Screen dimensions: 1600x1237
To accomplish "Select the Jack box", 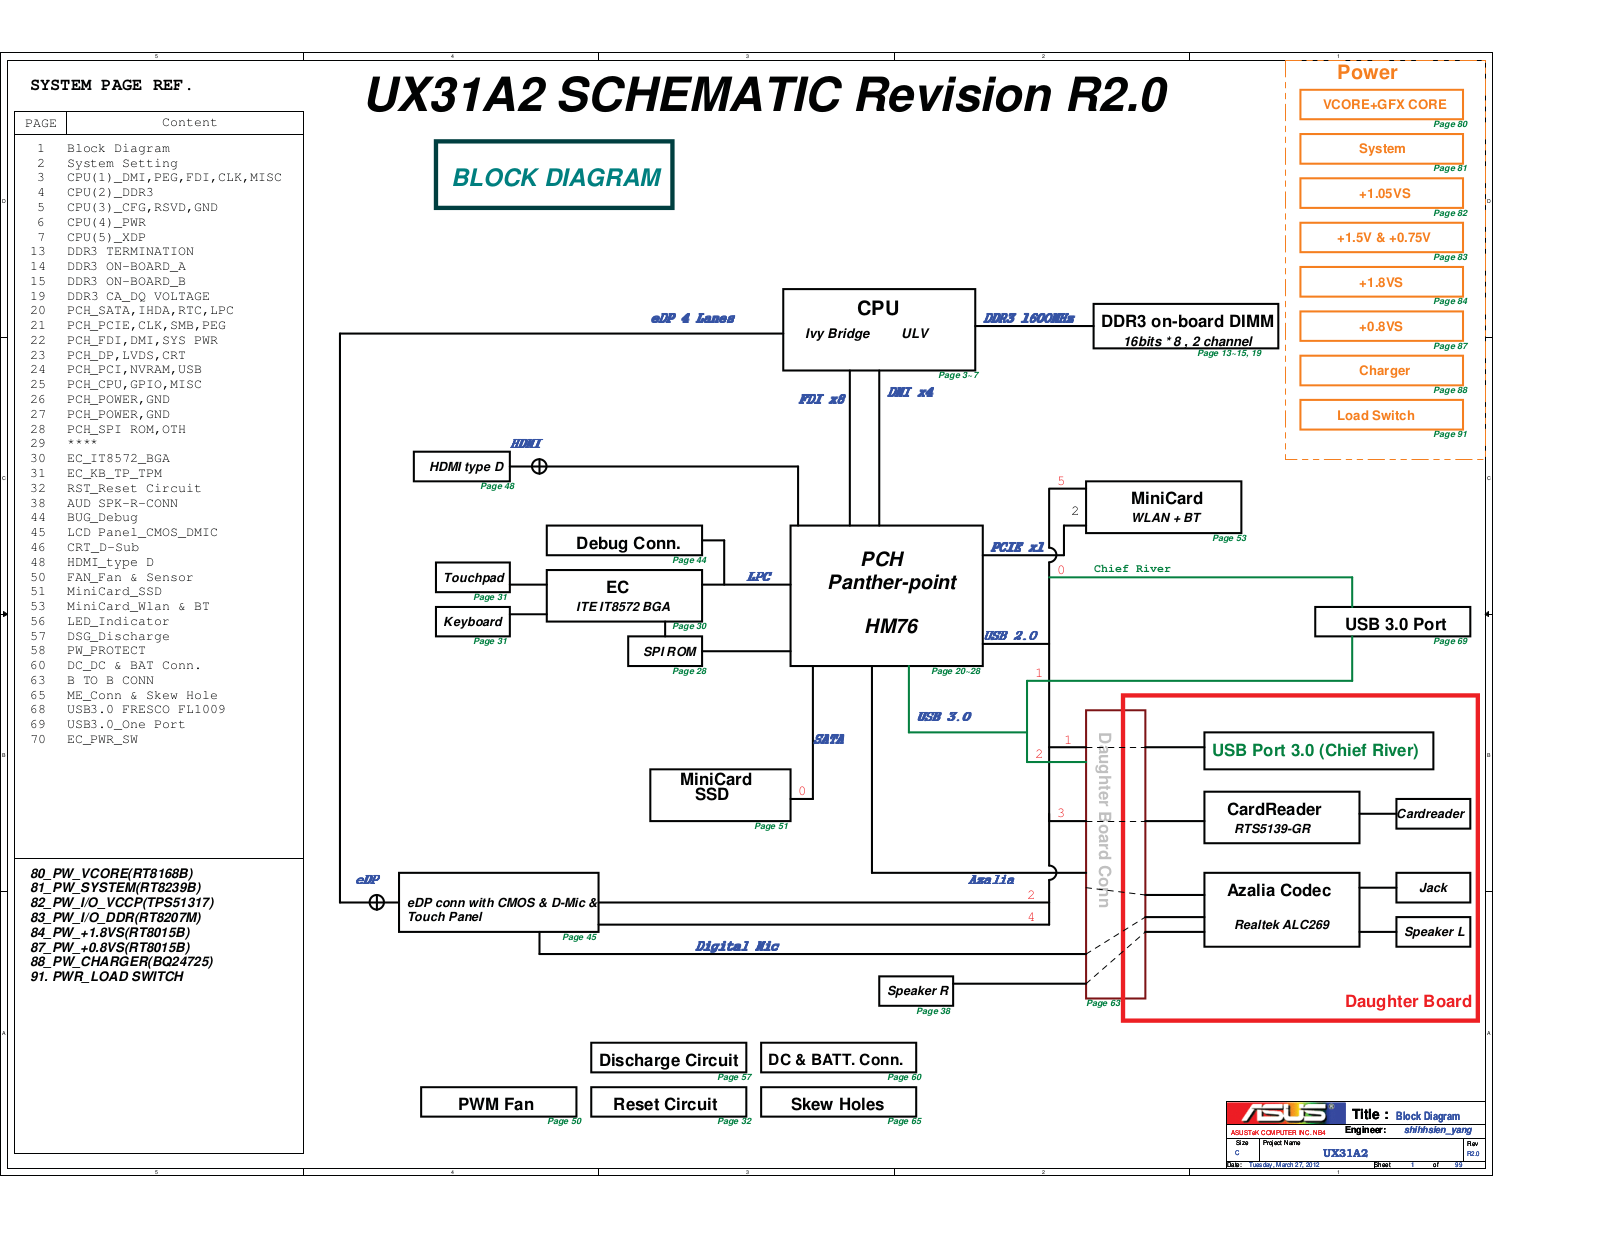I will click(1433, 887).
